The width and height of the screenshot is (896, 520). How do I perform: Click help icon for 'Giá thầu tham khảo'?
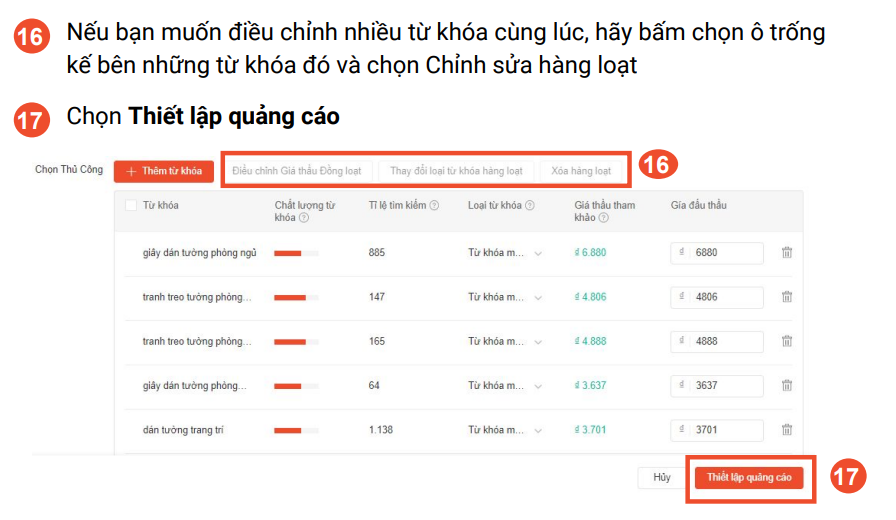click(x=598, y=217)
